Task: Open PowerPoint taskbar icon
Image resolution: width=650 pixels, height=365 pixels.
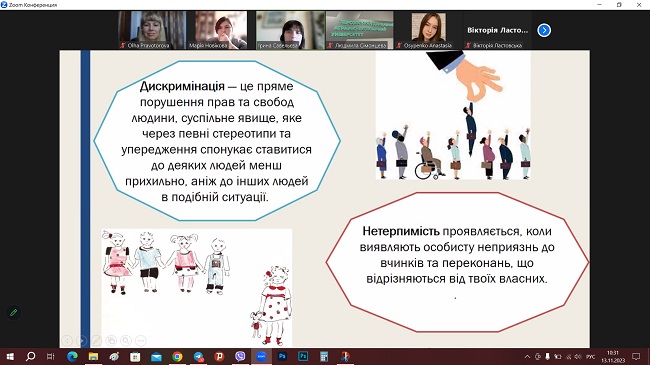Action: 219,356
